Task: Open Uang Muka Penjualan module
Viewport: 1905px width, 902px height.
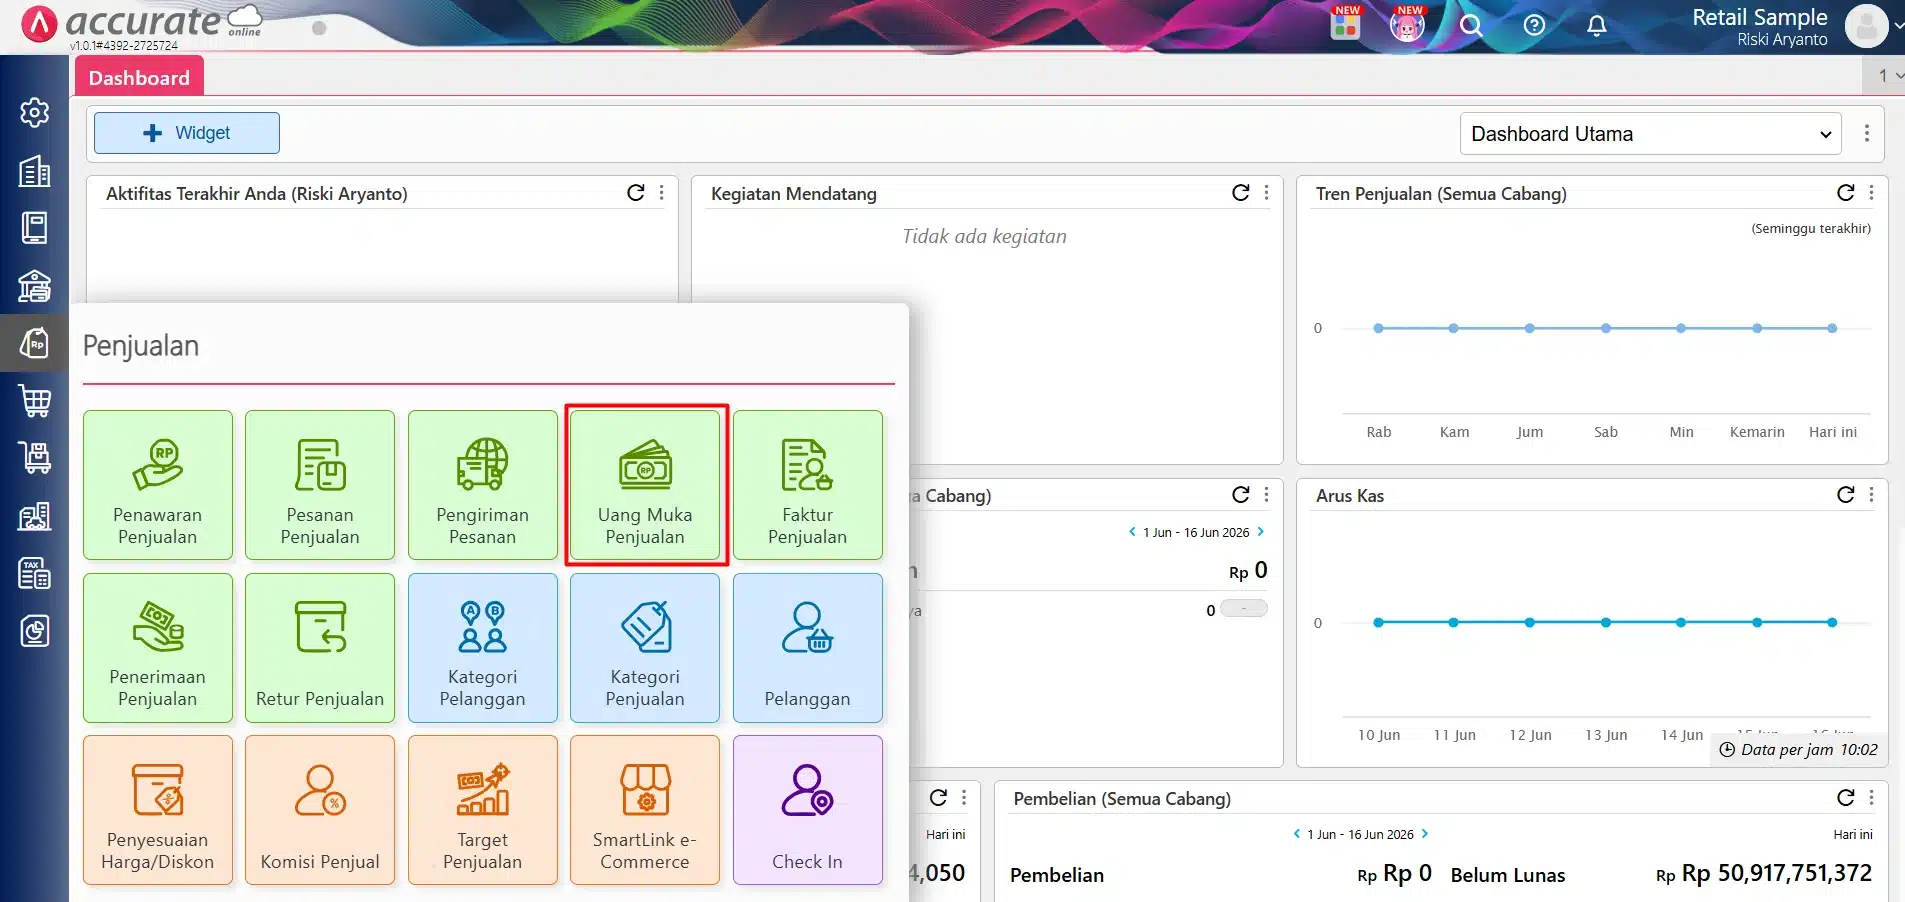Action: [x=645, y=485]
